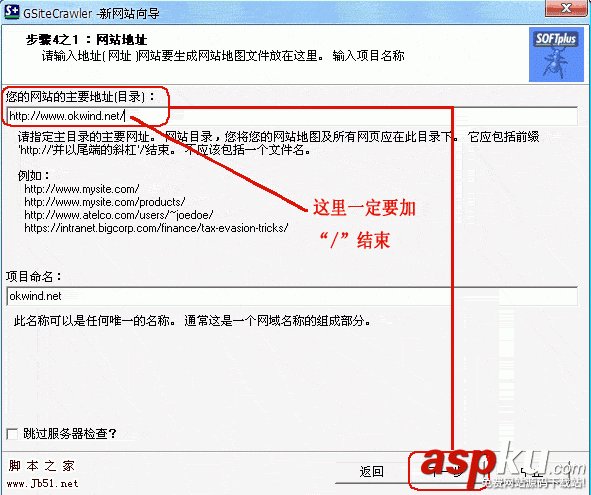Click the 项目命名 label
Screen dimensions: 591x495
[34, 277]
